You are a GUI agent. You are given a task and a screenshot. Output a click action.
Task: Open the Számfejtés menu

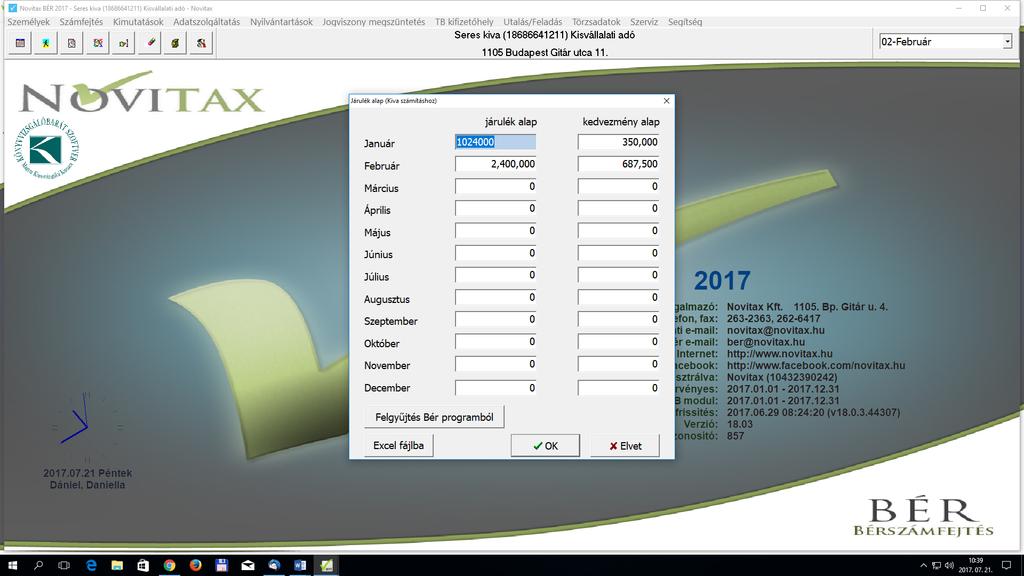(82, 22)
